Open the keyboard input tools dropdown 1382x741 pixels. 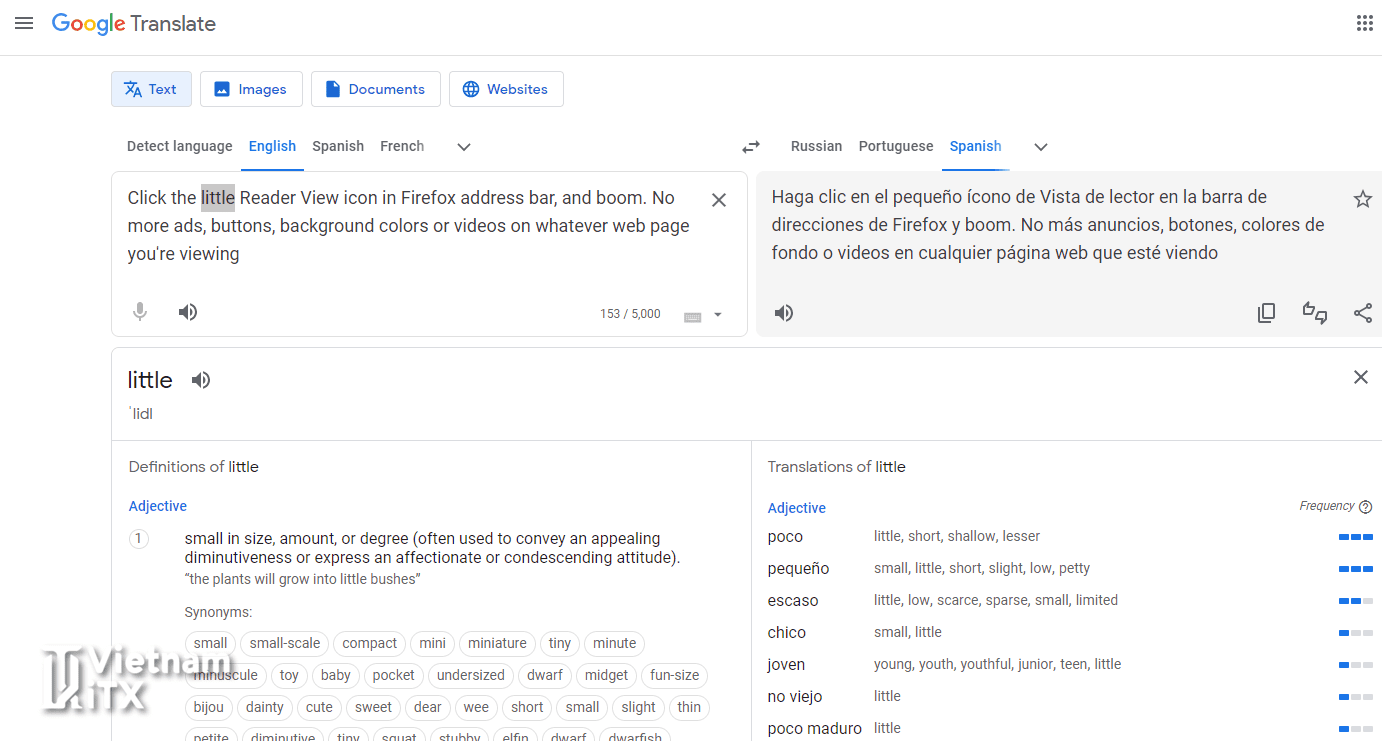coord(717,315)
